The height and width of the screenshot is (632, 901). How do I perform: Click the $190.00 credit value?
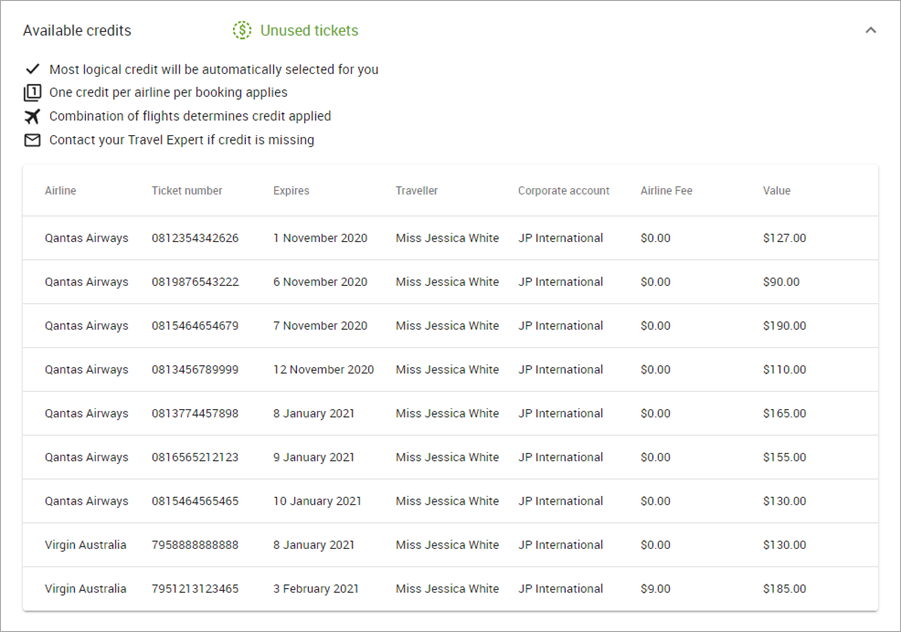coord(784,326)
